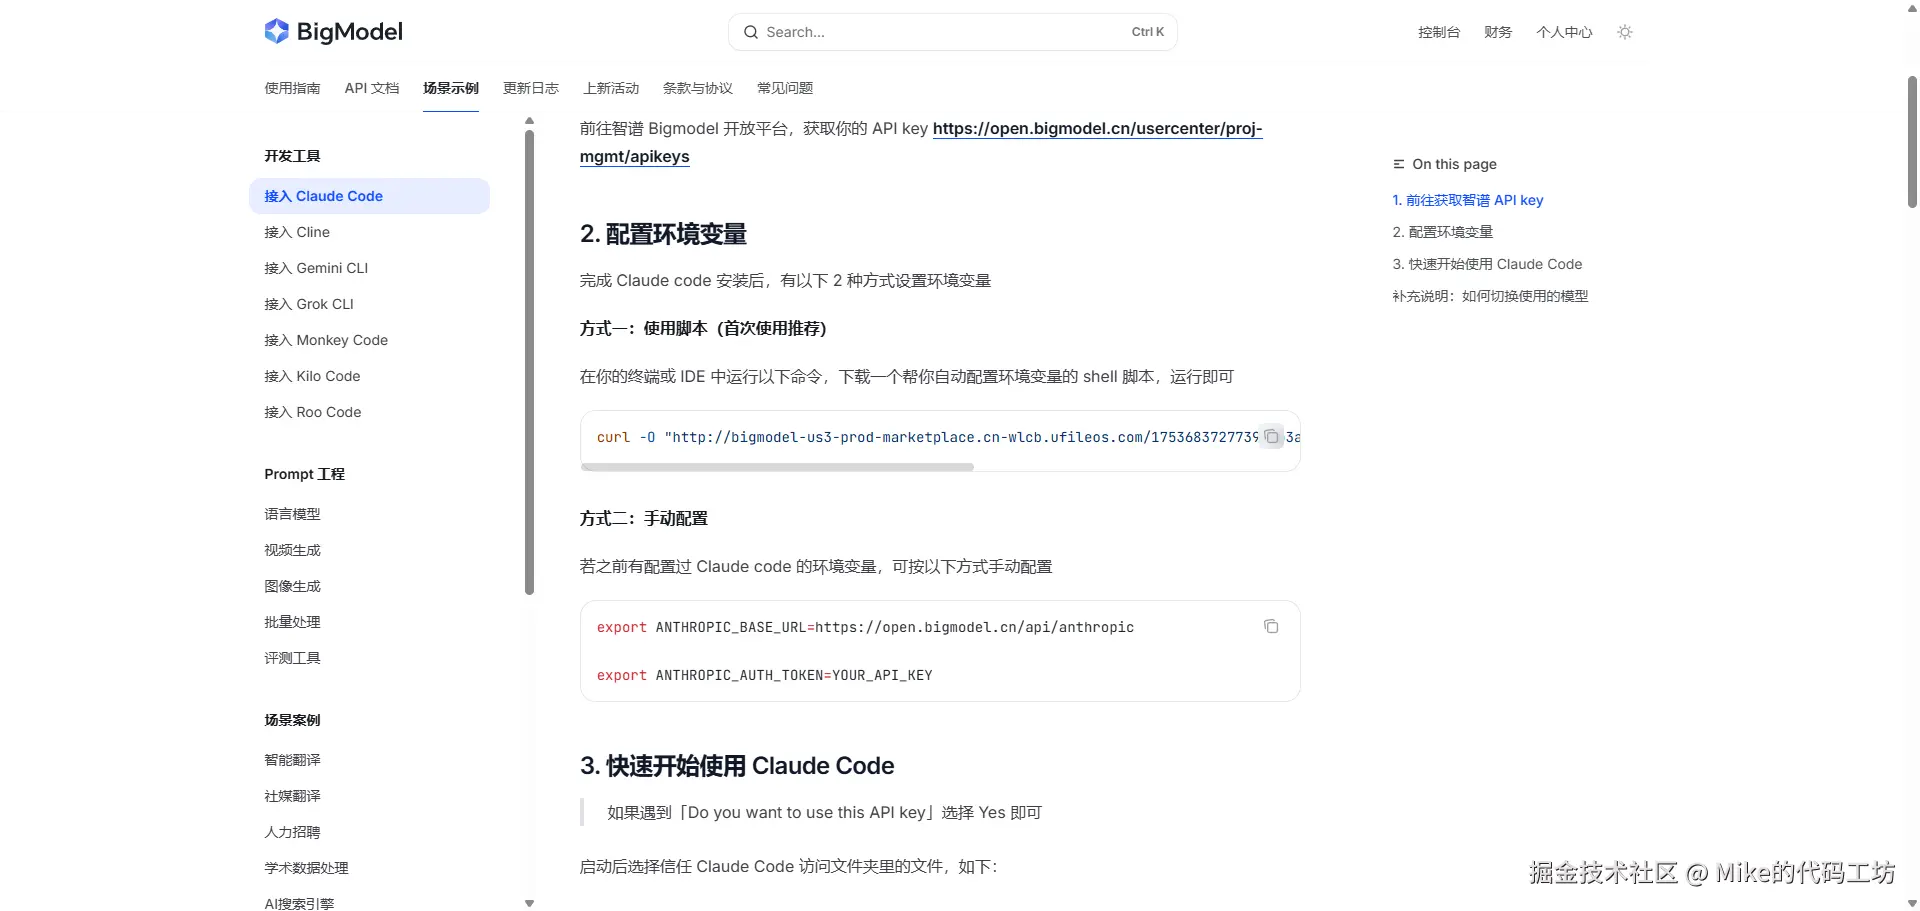Click the page scrollbar down arrow
Image resolution: width=1920 pixels, height=911 pixels.
(1912, 903)
